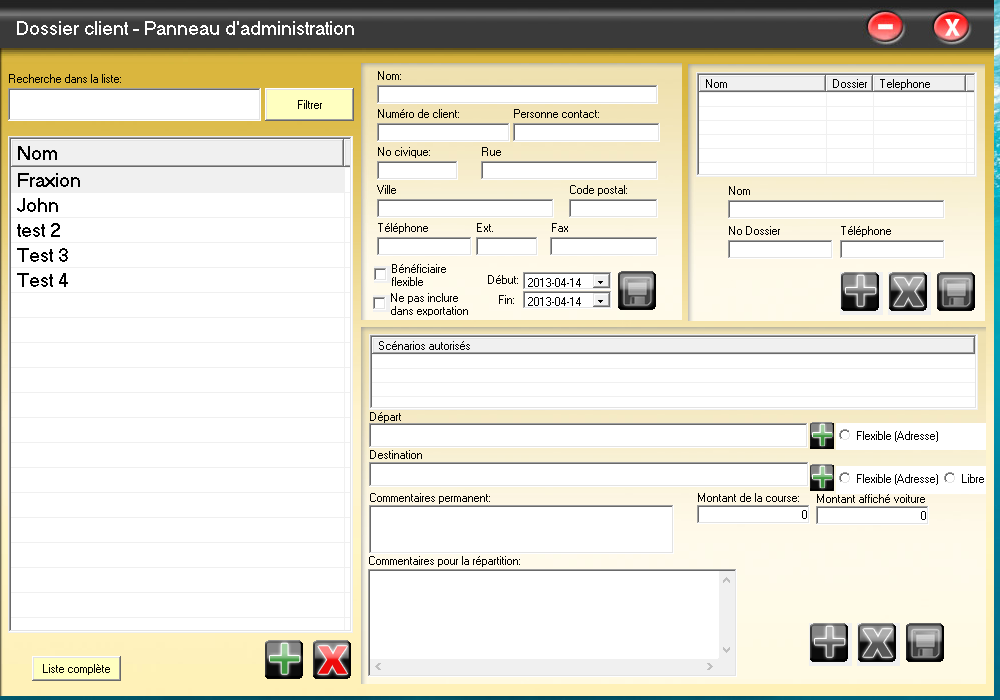Add a new client with the green plus below the client list
The height and width of the screenshot is (700, 1000).
coord(284,659)
